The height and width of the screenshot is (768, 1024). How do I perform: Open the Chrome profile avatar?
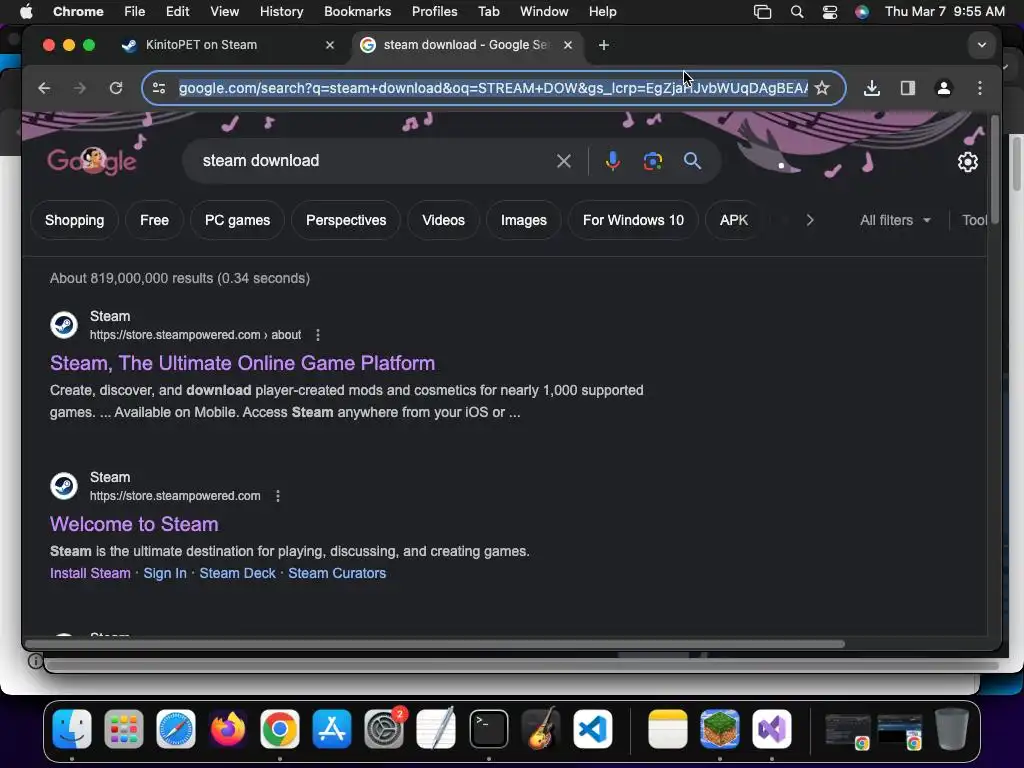(944, 88)
